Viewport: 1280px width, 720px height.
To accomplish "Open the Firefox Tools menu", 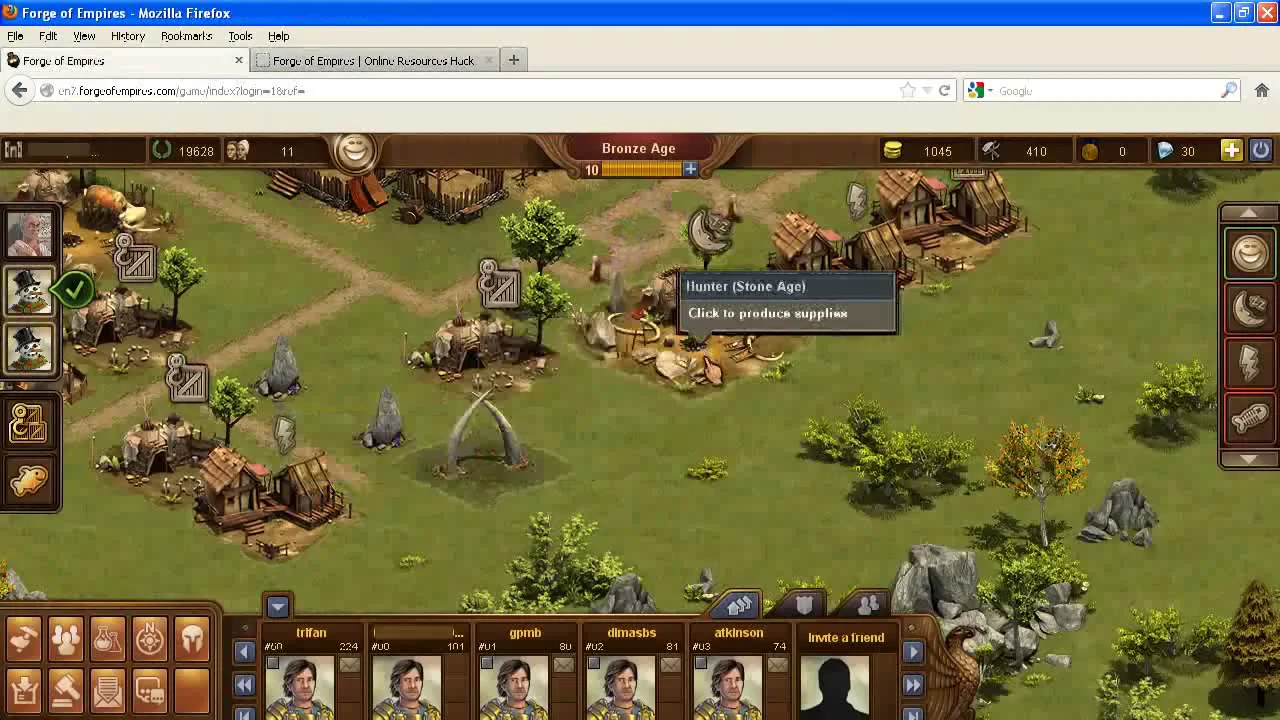I will 240,36.
